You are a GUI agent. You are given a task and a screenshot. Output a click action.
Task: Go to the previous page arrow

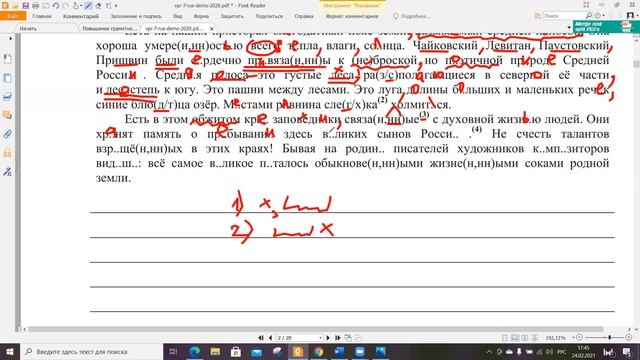pyautogui.click(x=270, y=338)
